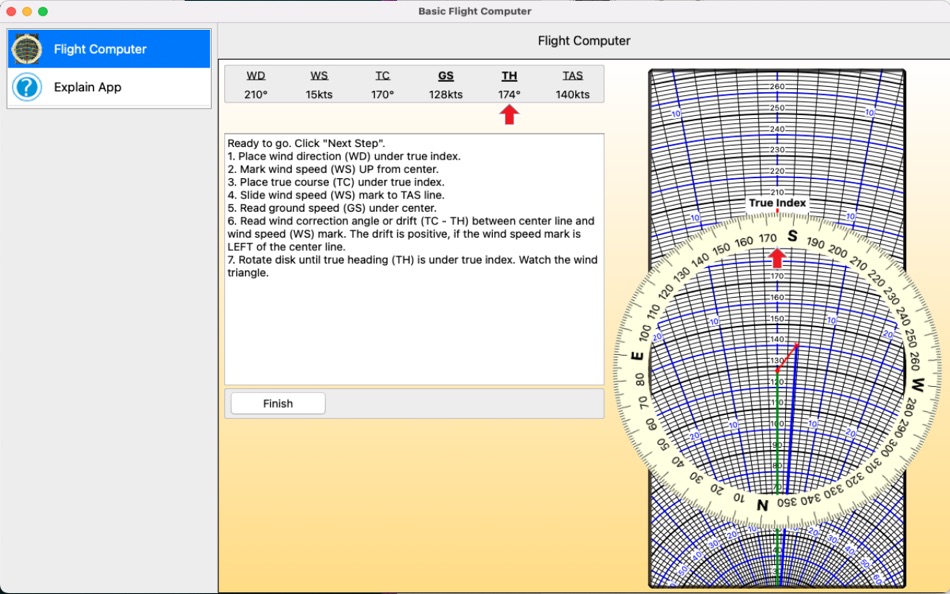Select the WS wind speed header
The height and width of the screenshot is (594, 950).
(x=319, y=75)
